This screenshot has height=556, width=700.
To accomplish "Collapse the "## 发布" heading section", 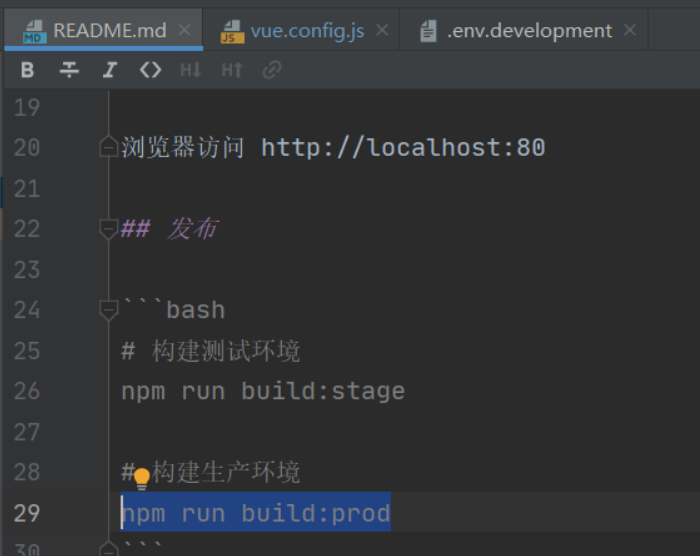I will [109, 229].
